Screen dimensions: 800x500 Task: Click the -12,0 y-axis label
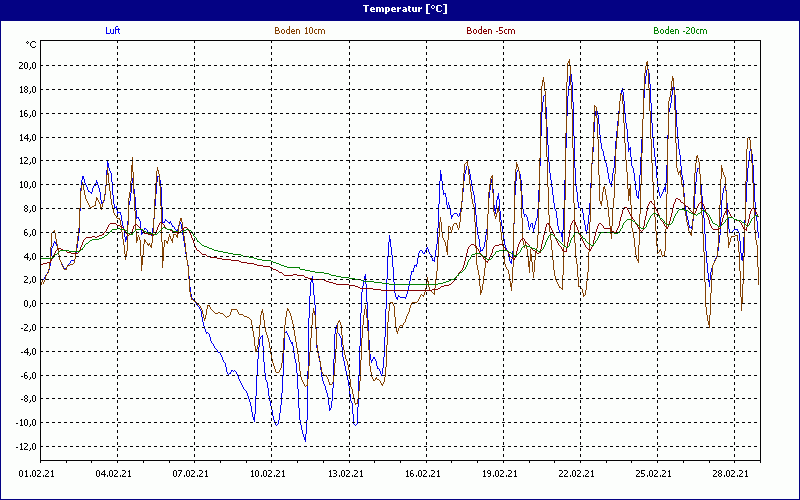coord(25,447)
